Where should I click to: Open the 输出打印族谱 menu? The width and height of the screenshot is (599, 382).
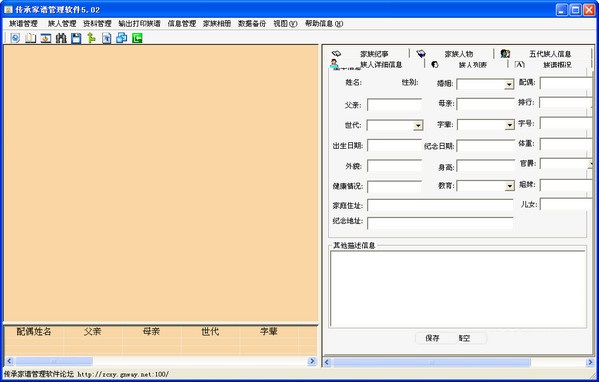139,24
